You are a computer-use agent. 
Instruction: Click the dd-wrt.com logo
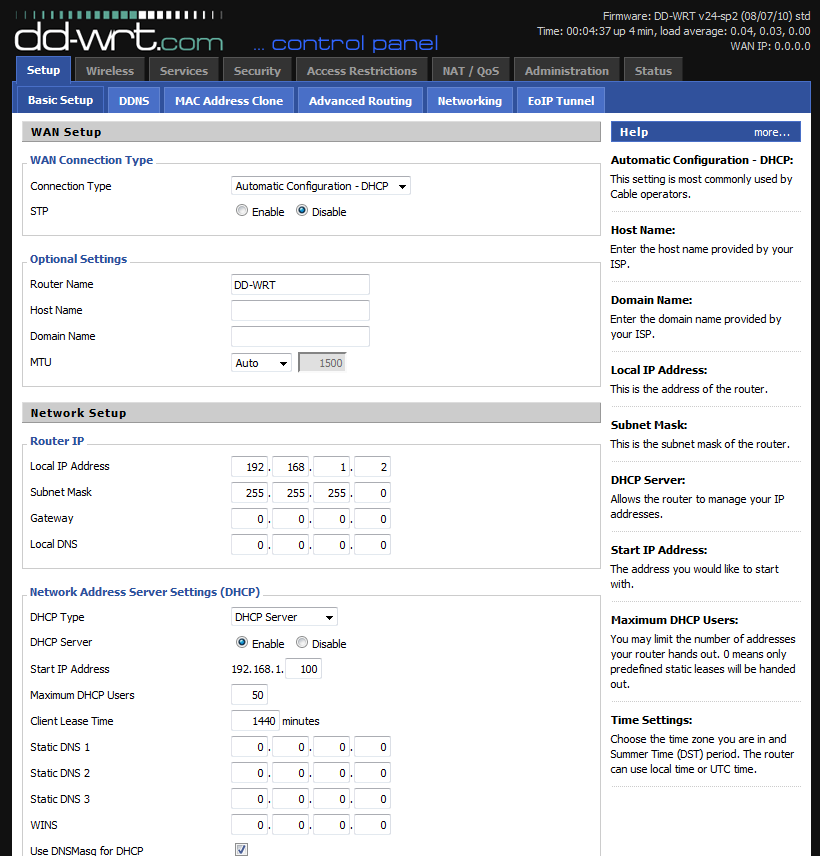pos(119,32)
